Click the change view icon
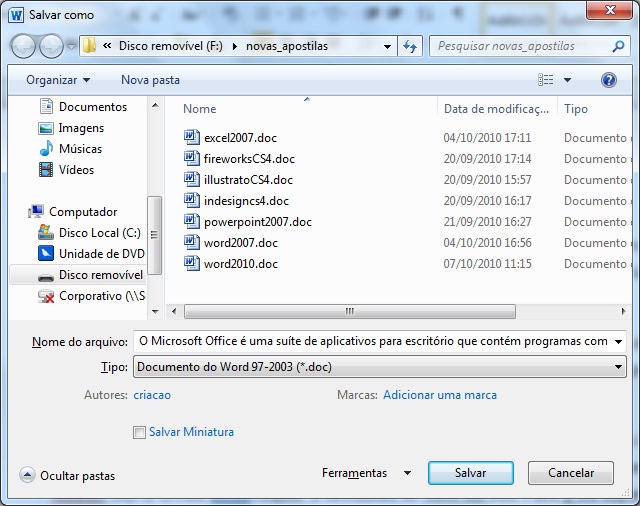Screen dimensions: 640x506 (545, 79)
